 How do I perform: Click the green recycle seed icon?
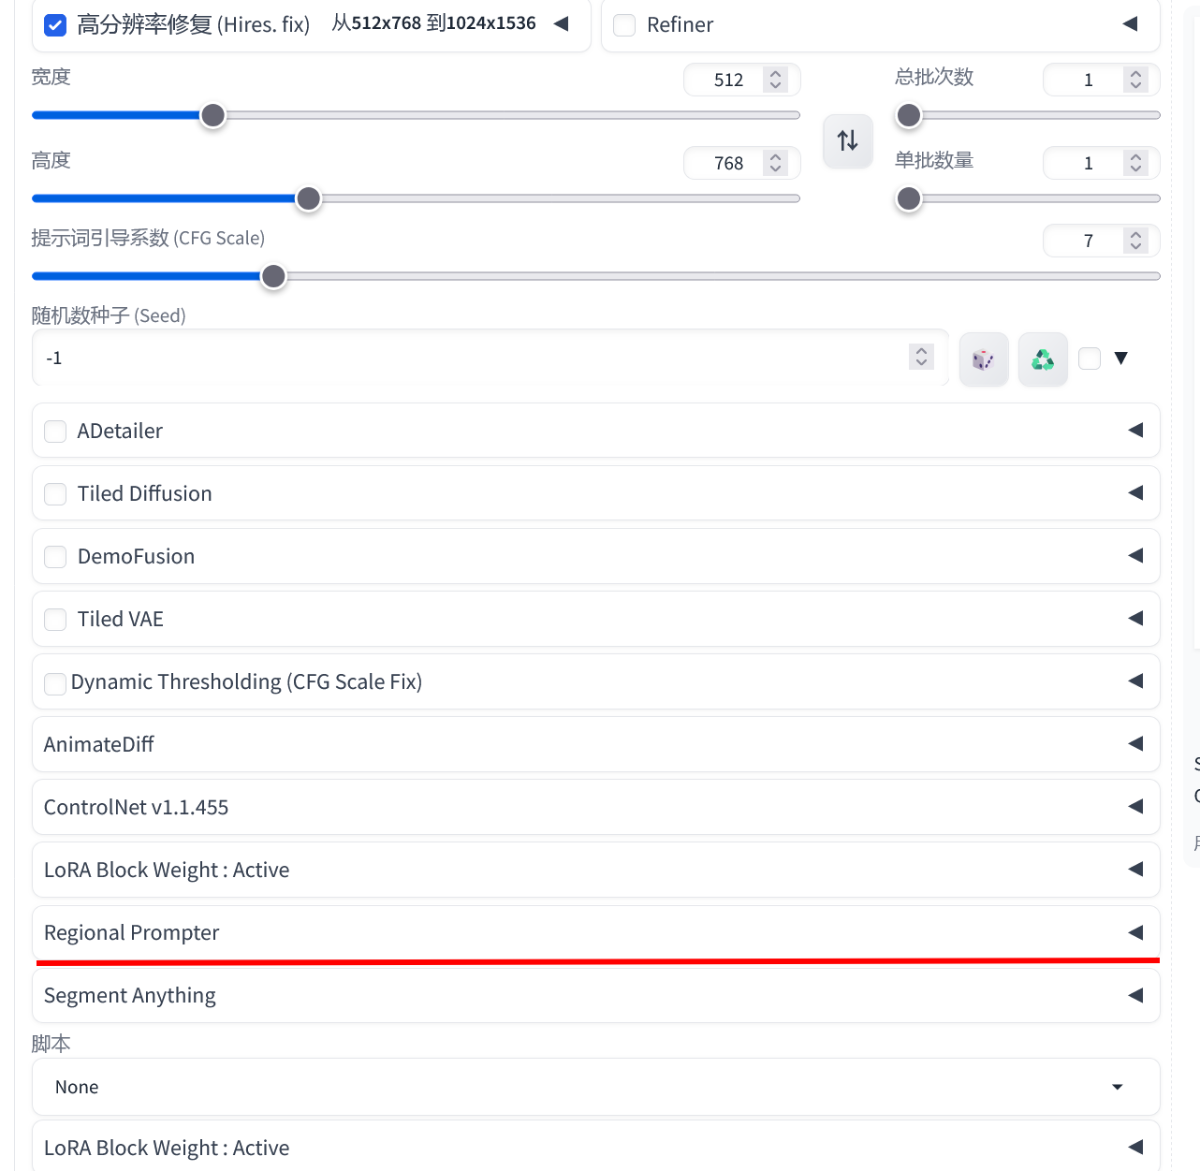[1042, 359]
